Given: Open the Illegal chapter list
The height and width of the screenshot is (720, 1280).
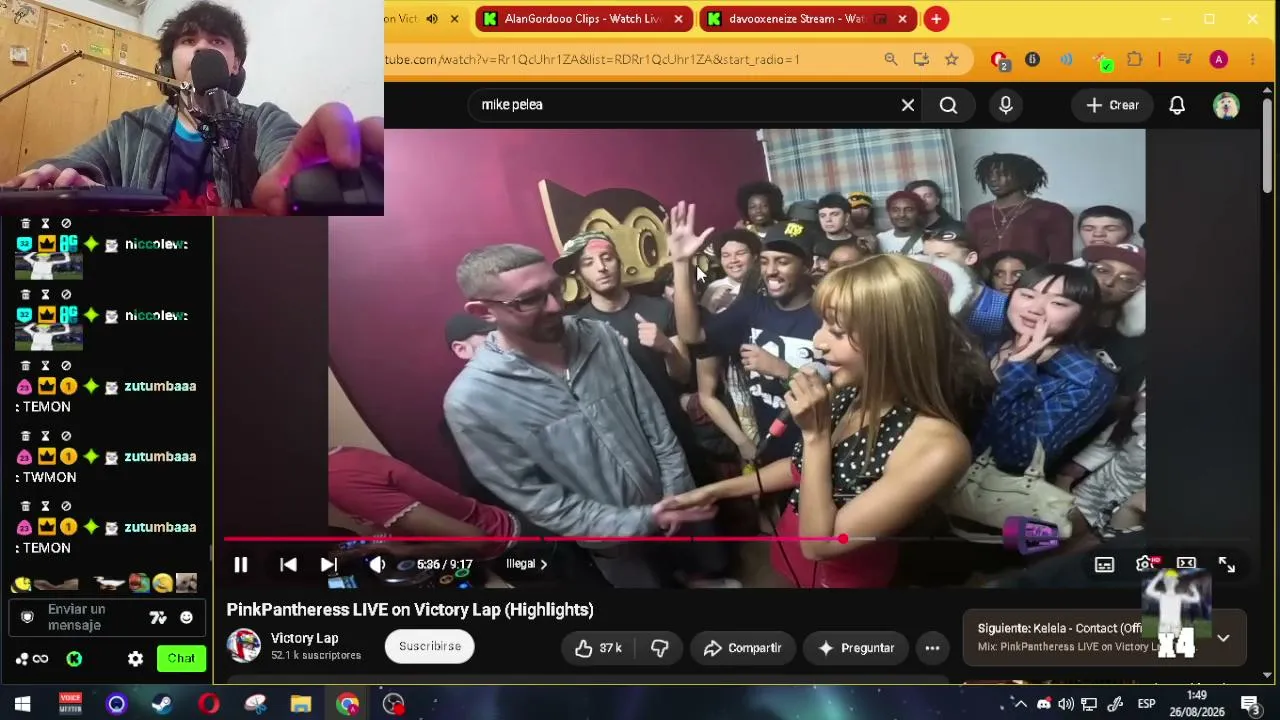Looking at the screenshot, I should tap(526, 564).
